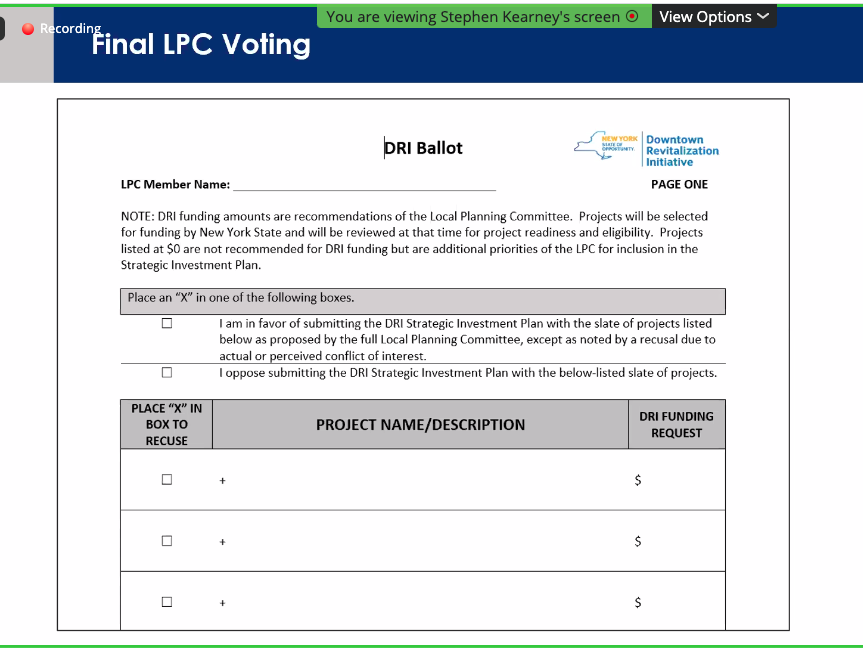Click the 'Final LPC Voting' slide title
This screenshot has height=648, width=863.
[200, 45]
